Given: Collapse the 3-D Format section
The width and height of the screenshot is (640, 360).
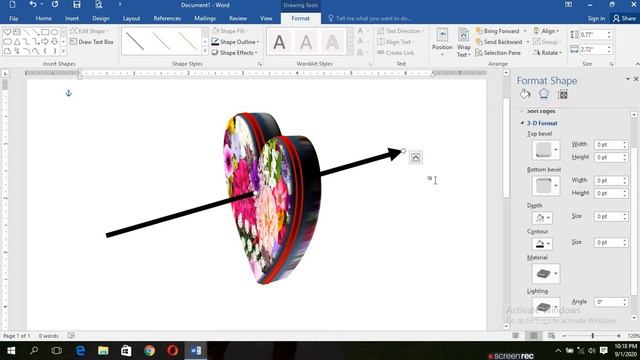Looking at the screenshot, I should click(522, 123).
